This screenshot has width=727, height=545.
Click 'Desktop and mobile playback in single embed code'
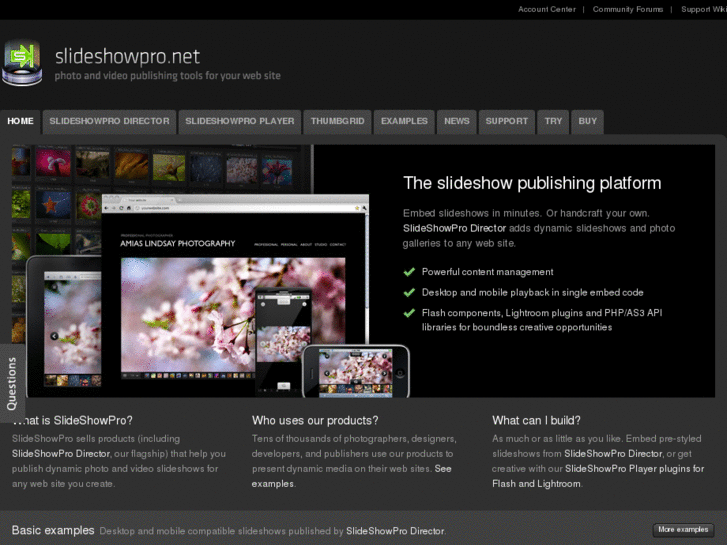click(x=532, y=292)
